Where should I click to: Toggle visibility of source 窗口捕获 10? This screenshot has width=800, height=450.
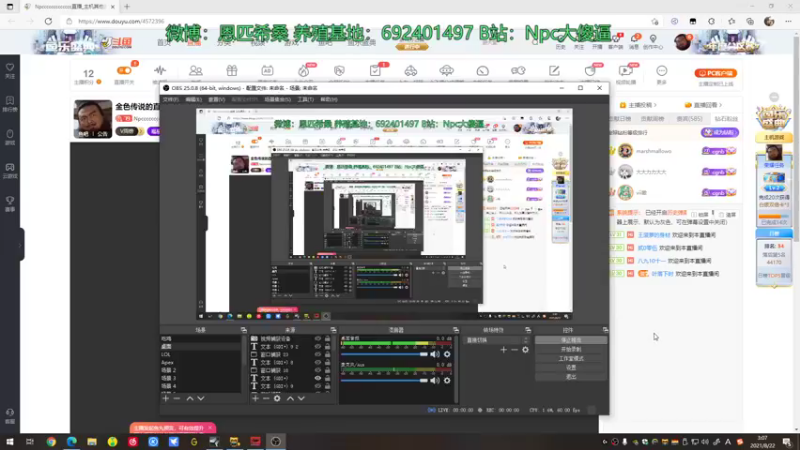tap(318, 370)
